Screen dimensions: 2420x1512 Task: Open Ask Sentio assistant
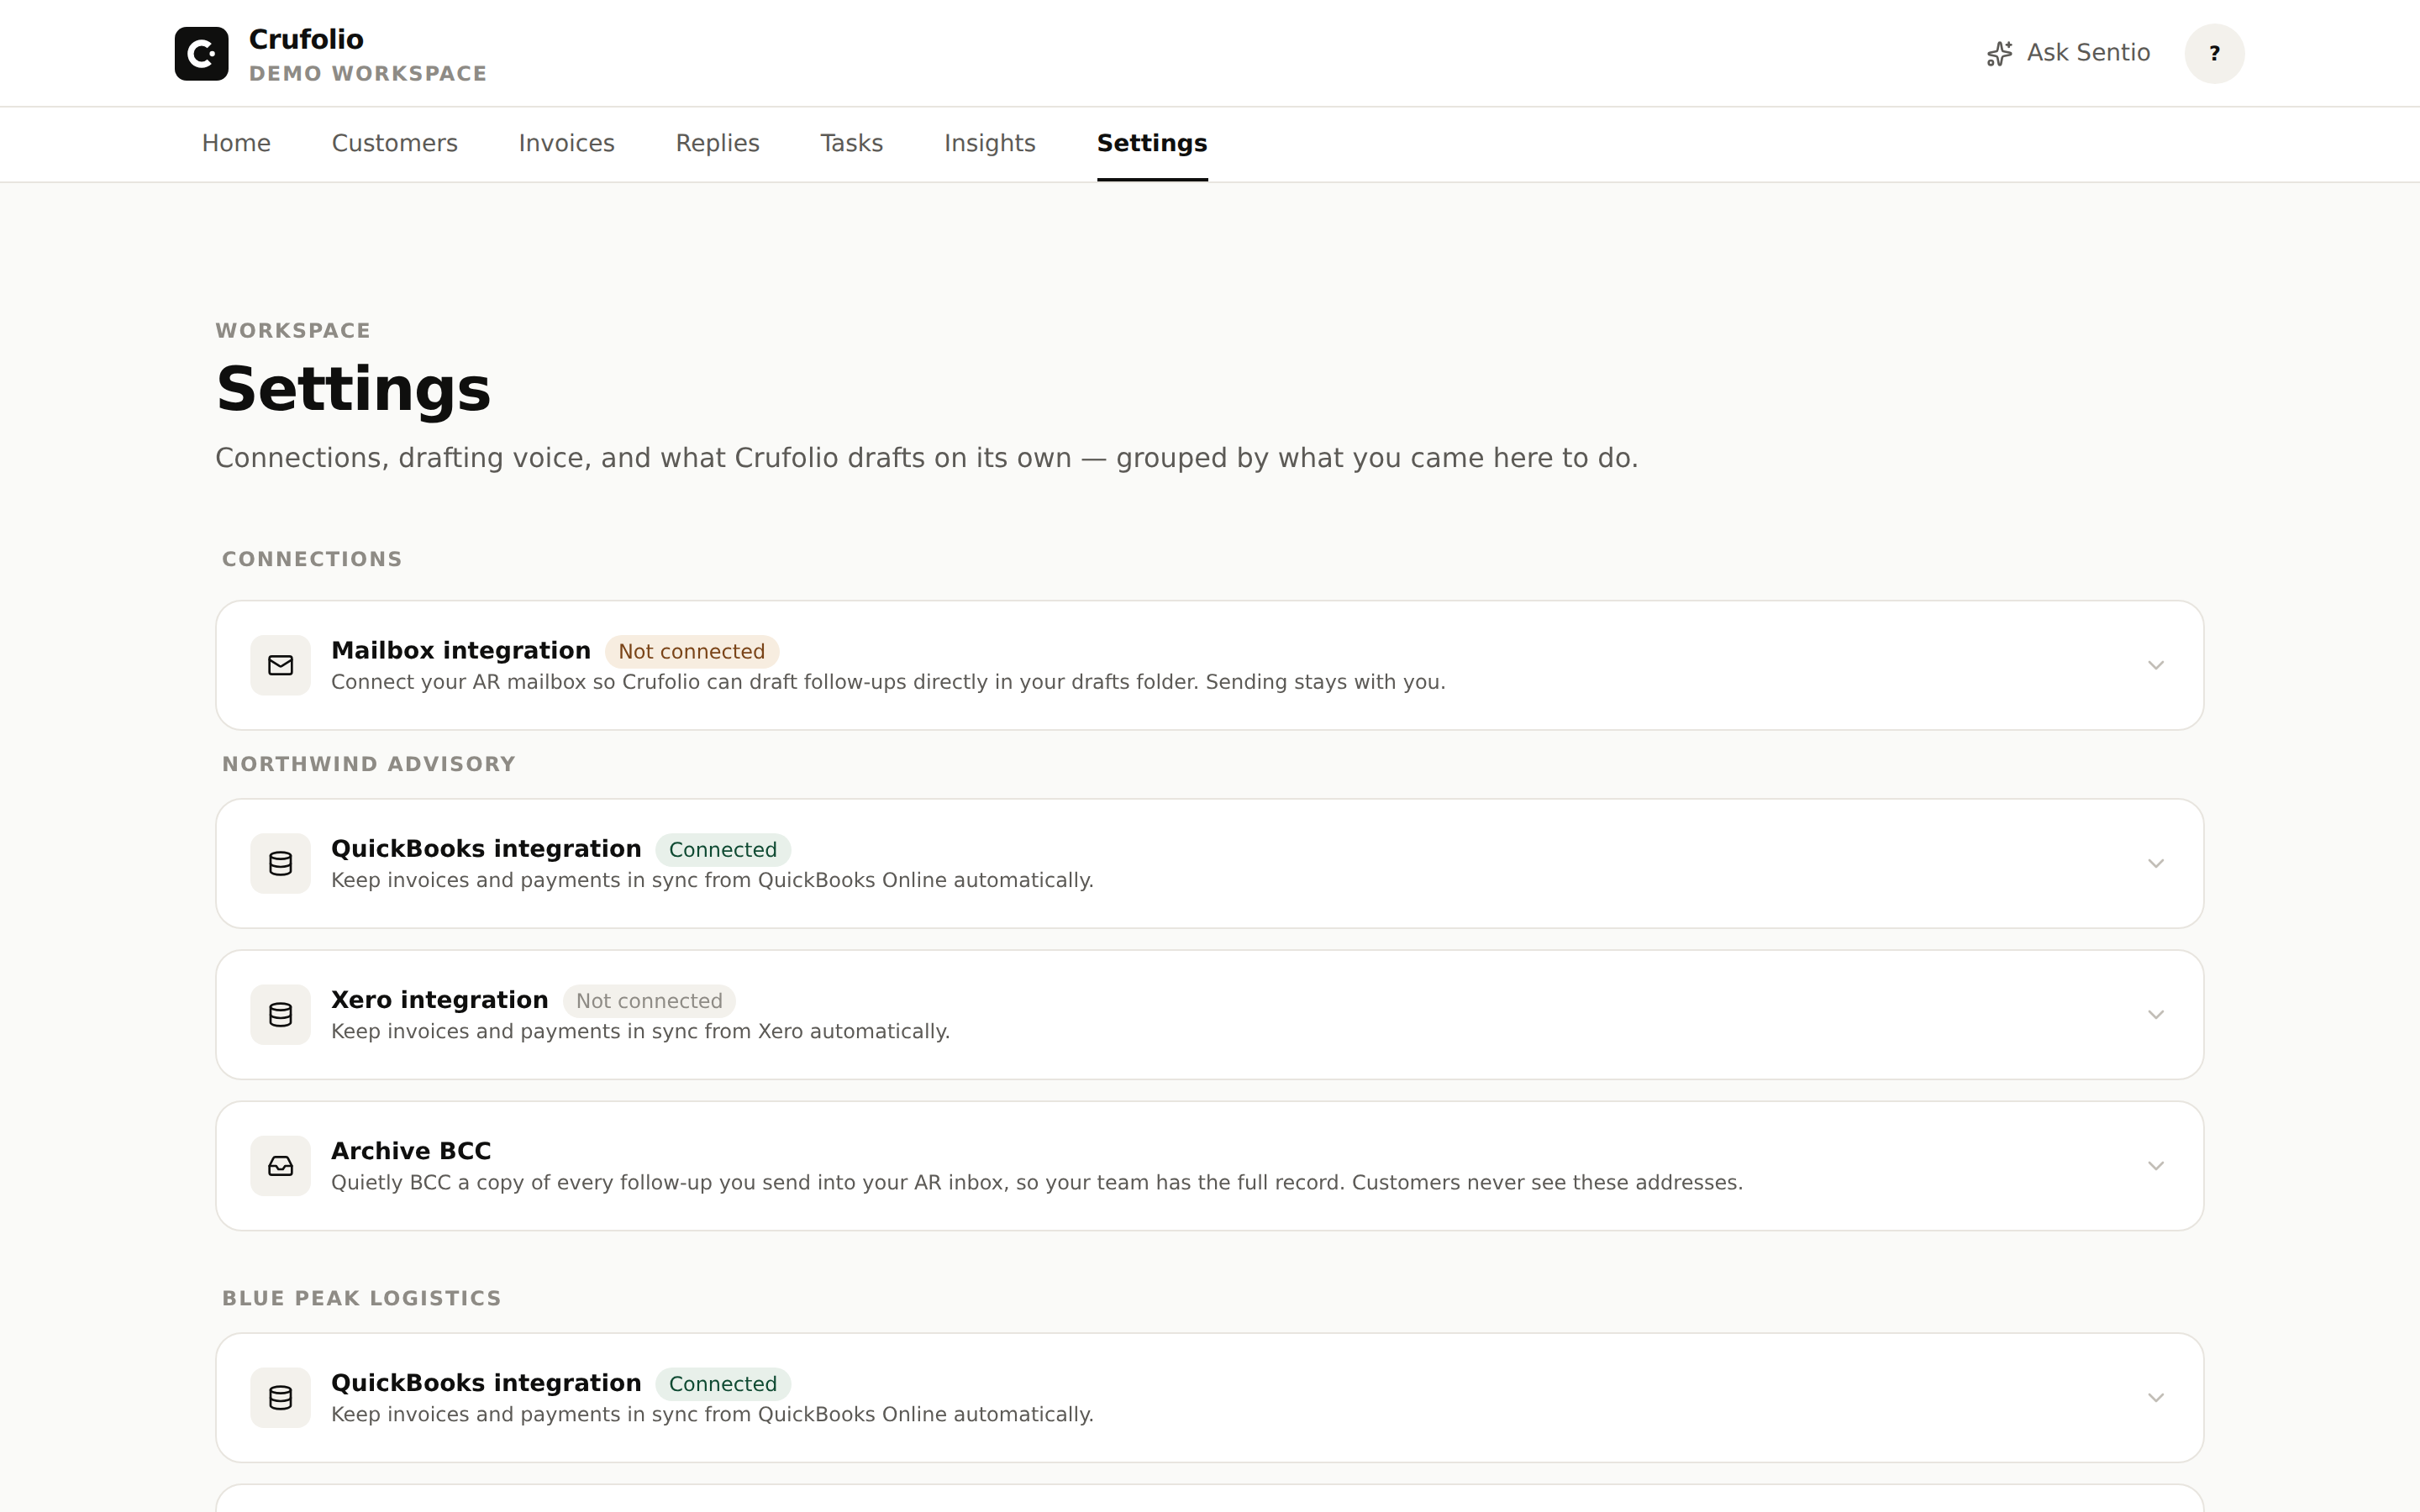point(2068,53)
